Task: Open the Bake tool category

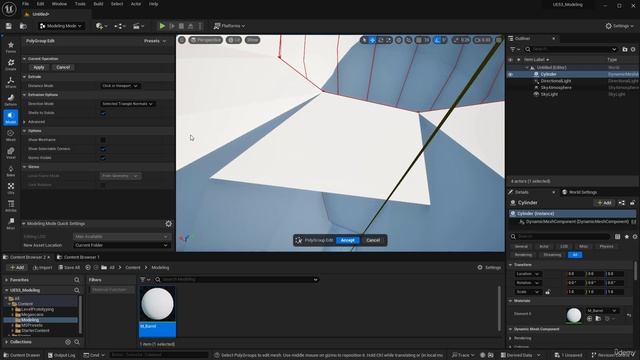Action: (11, 171)
